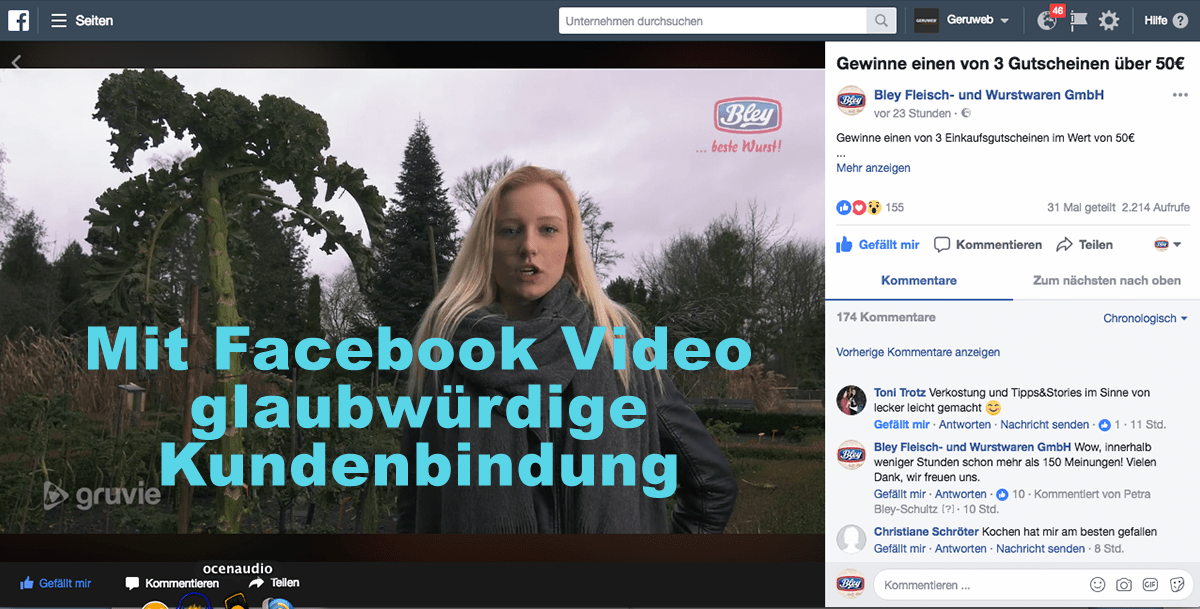
Task: Open the Bley identity selector dropdown
Action: [x=1168, y=244]
